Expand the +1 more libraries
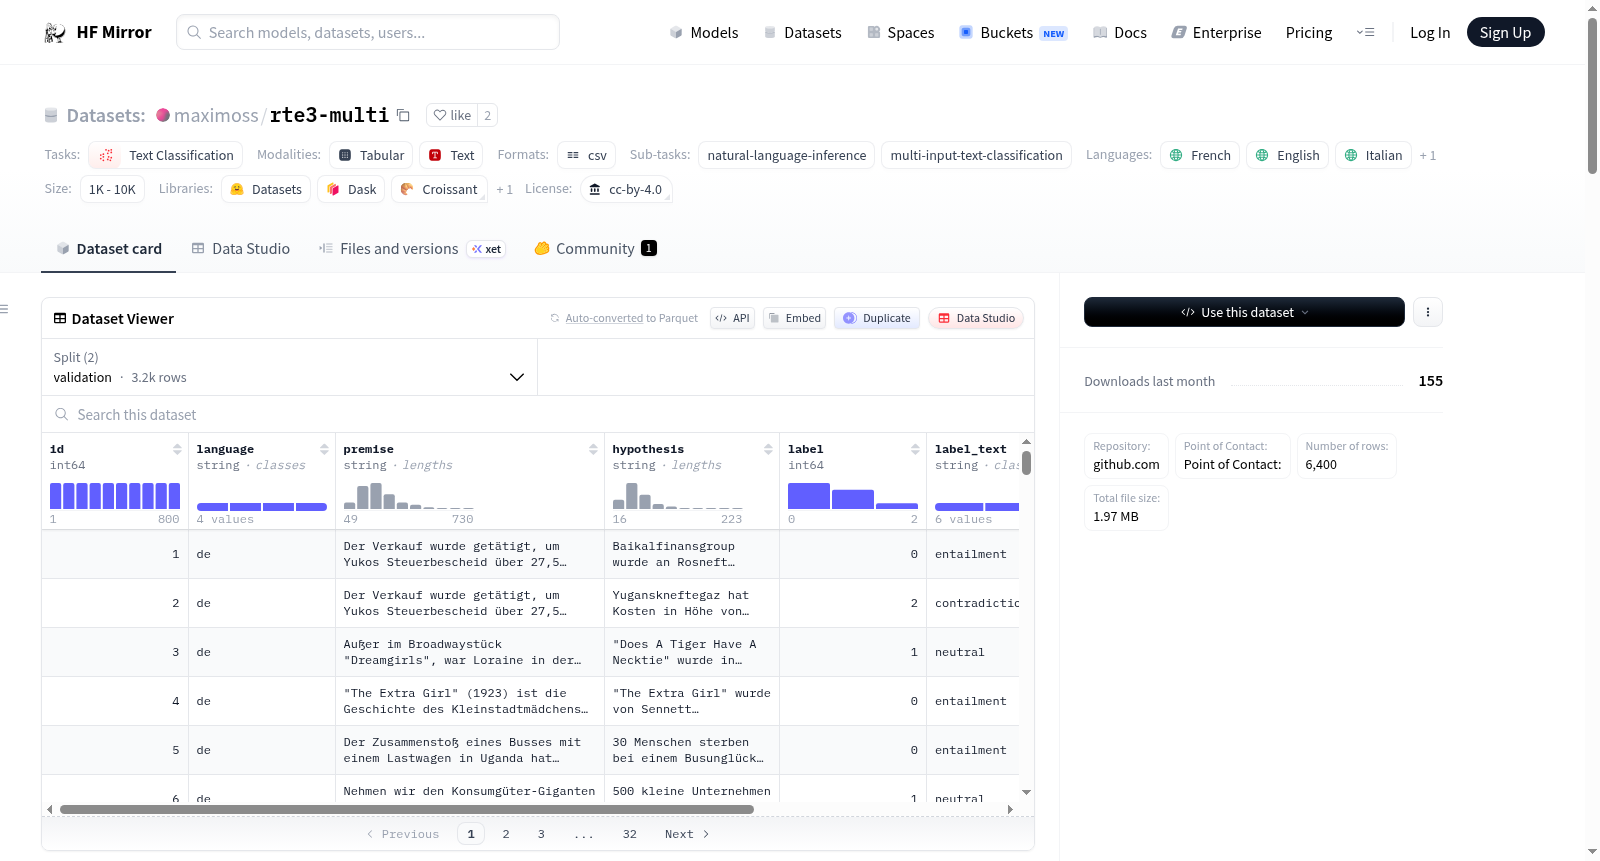 (504, 189)
